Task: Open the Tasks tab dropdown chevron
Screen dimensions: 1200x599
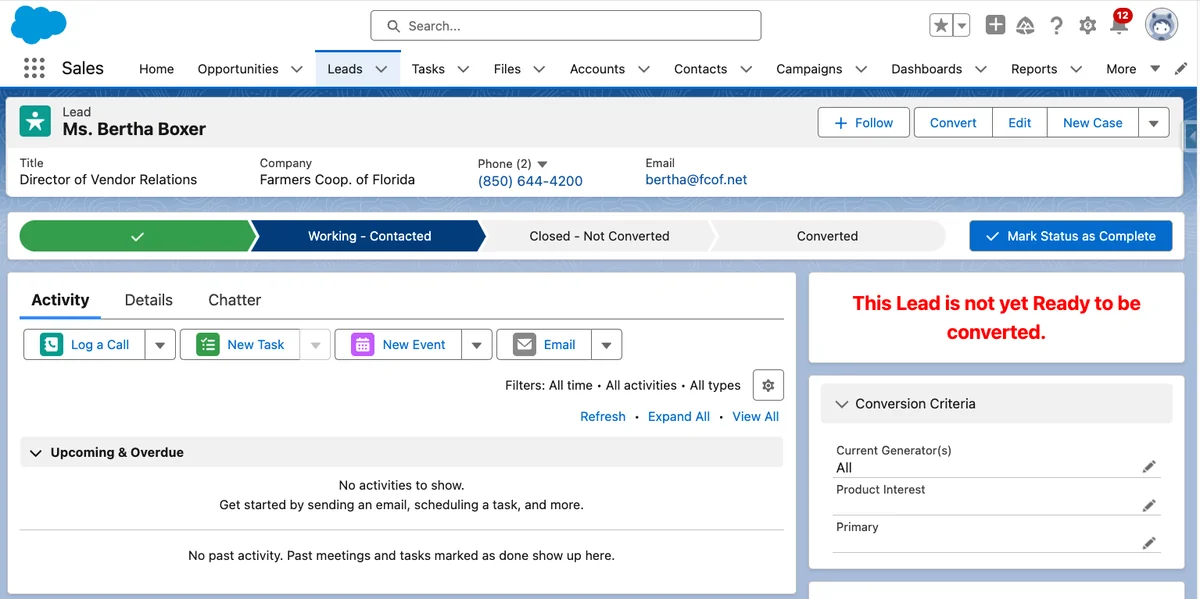Action: [x=463, y=69]
